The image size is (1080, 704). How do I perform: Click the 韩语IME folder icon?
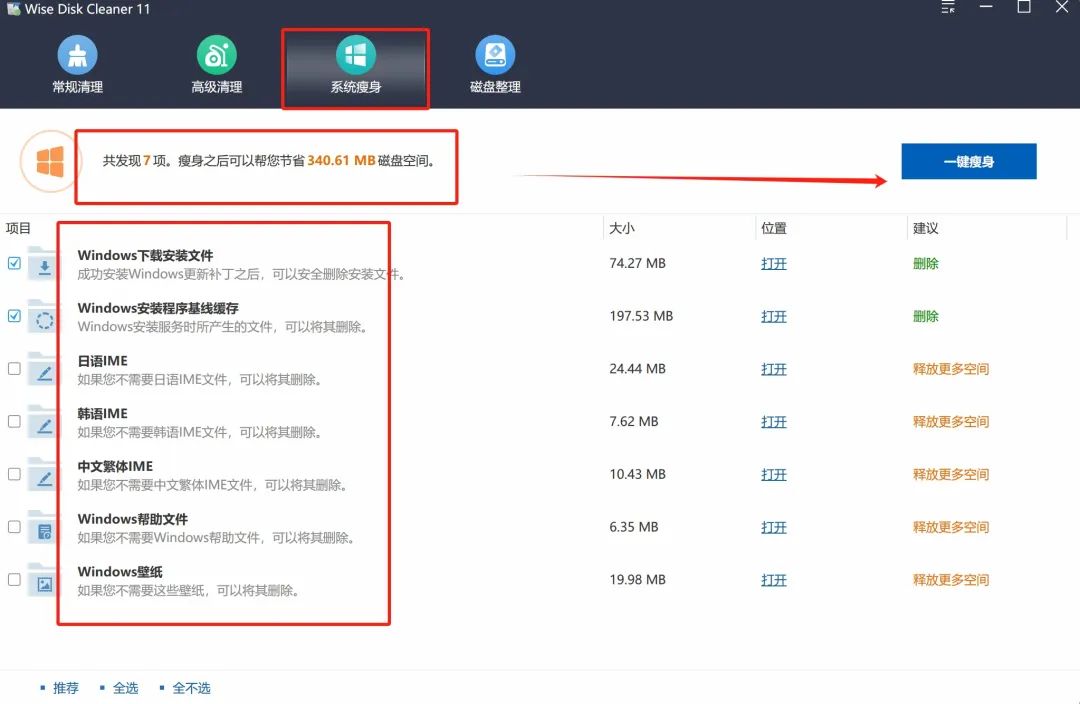tap(43, 422)
